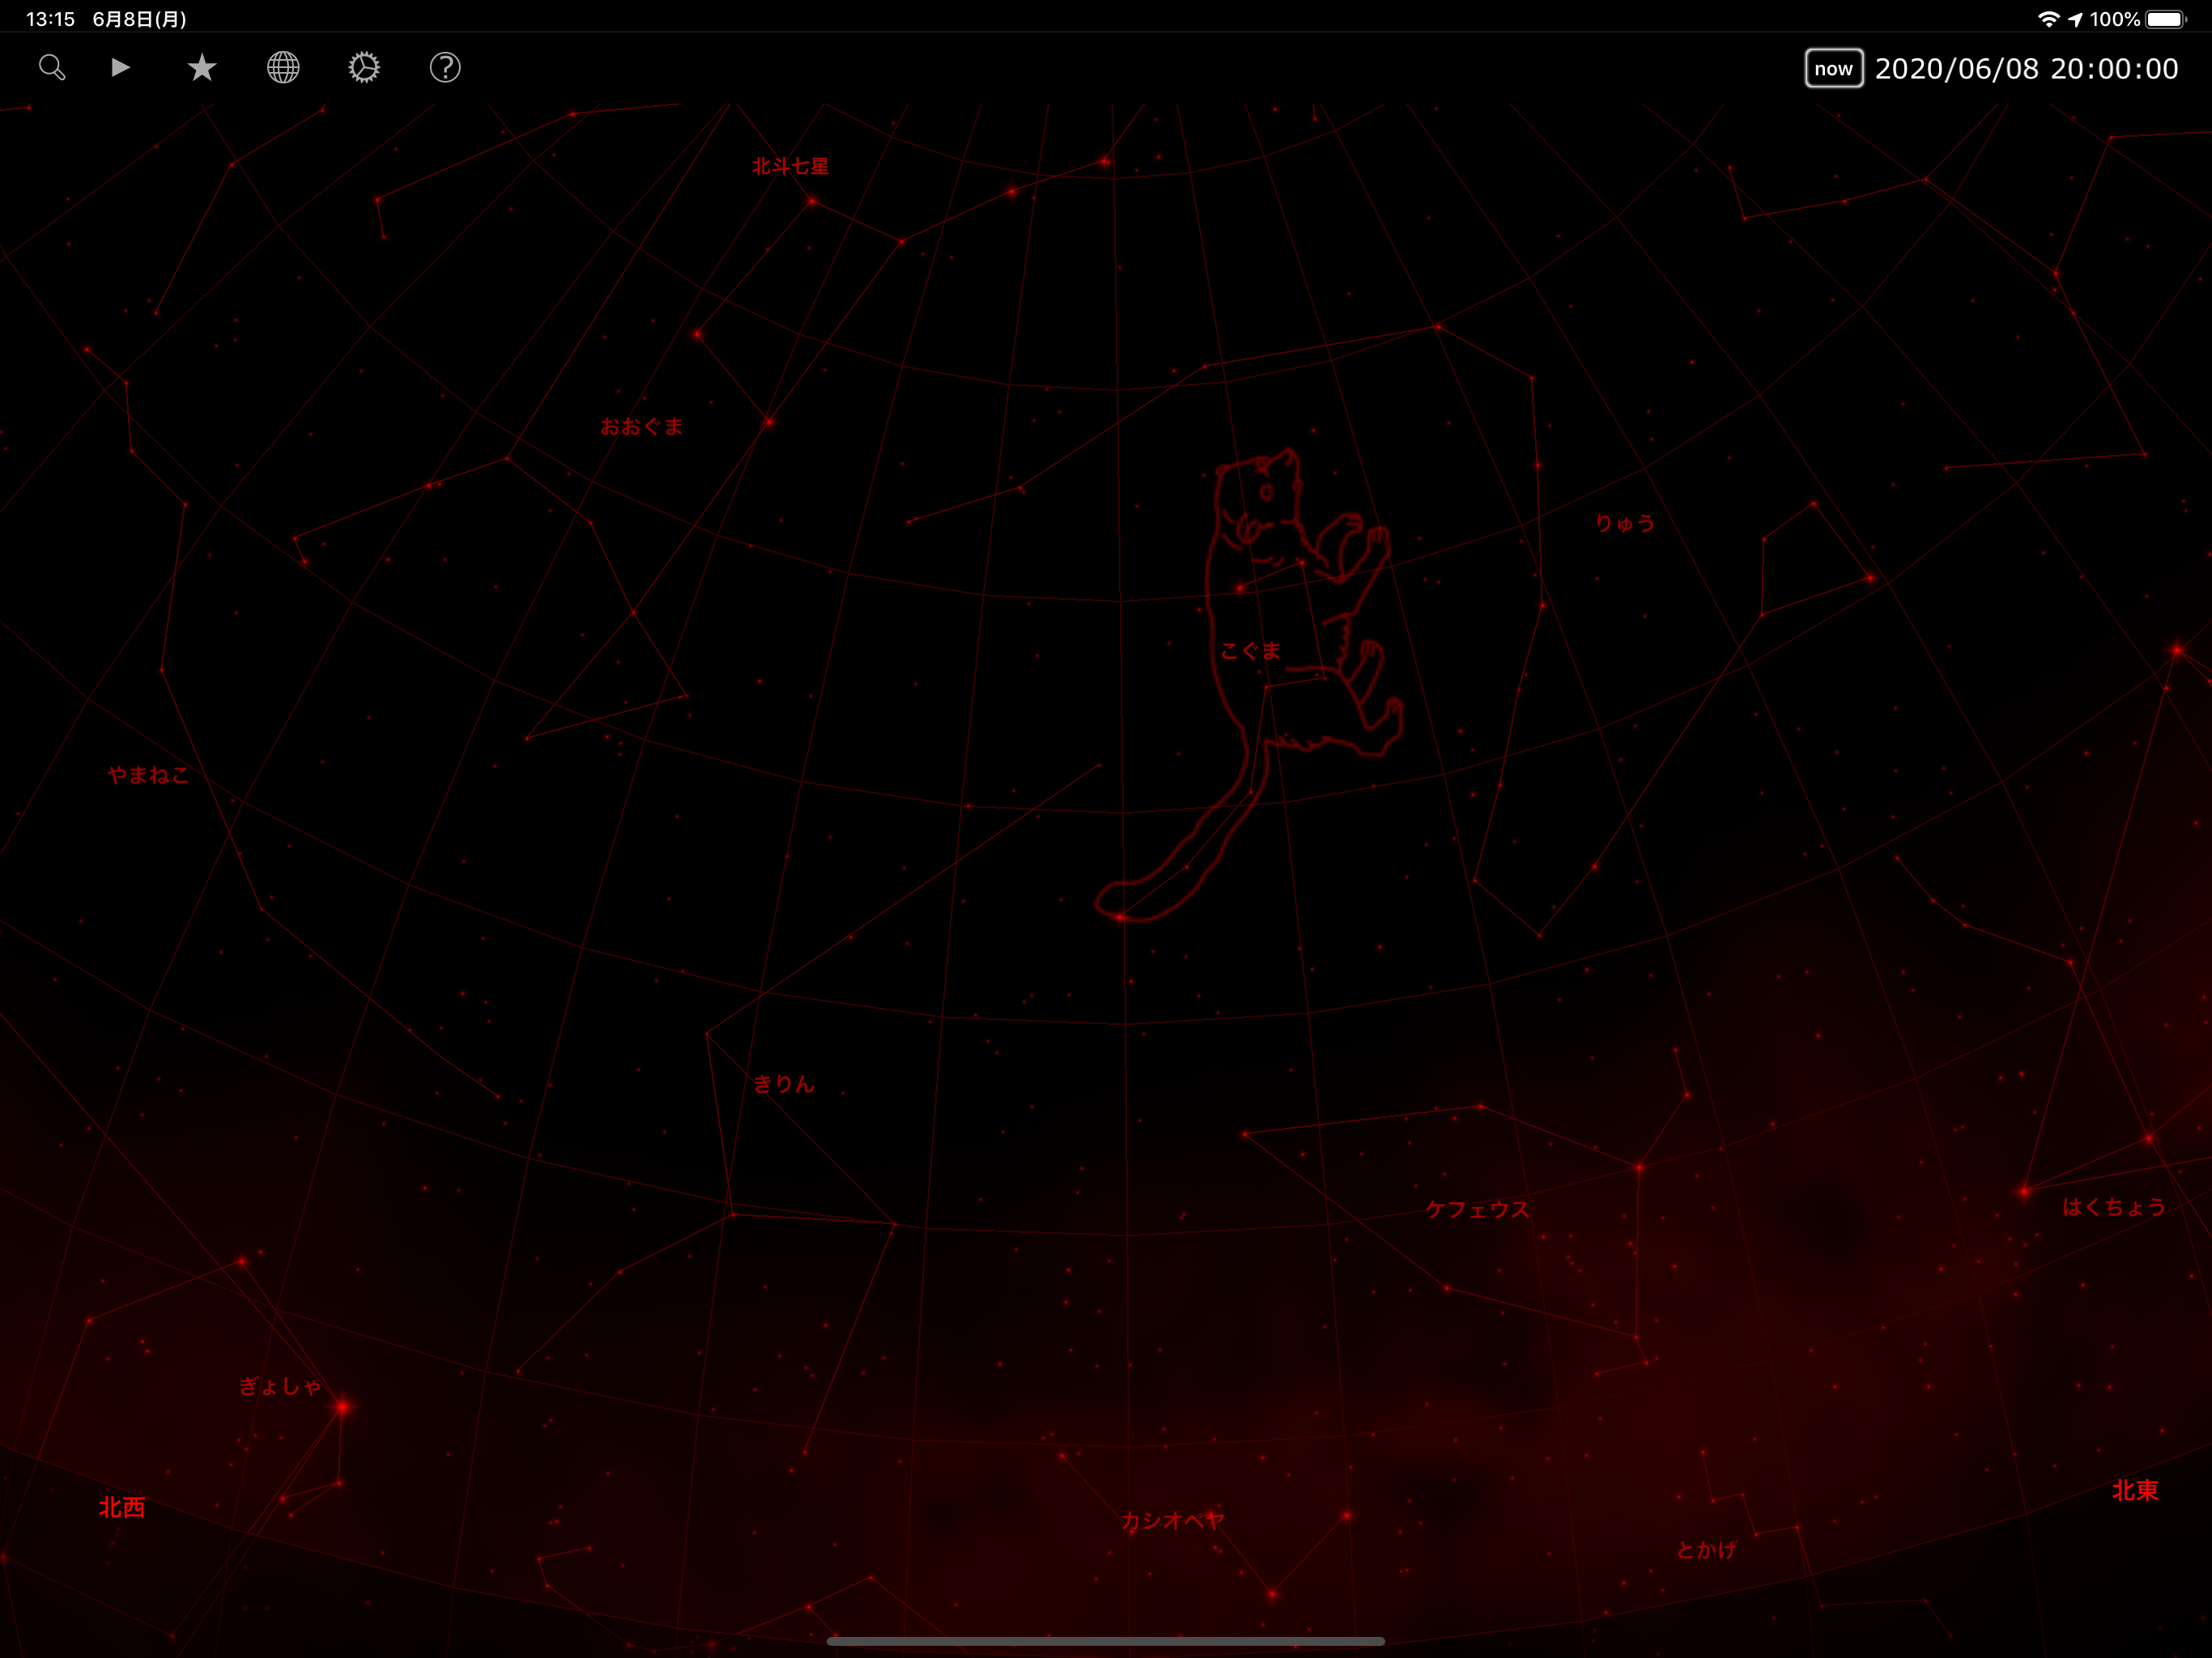
Task: Start time playback with play icon
Action: [x=120, y=67]
